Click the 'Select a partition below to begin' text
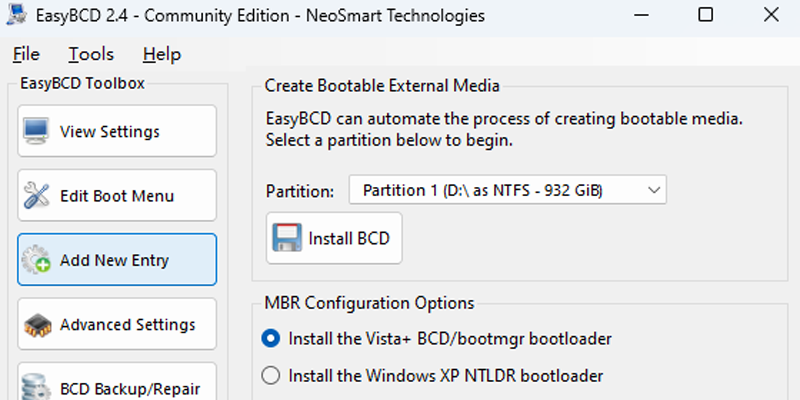The image size is (800, 400). tap(389, 140)
